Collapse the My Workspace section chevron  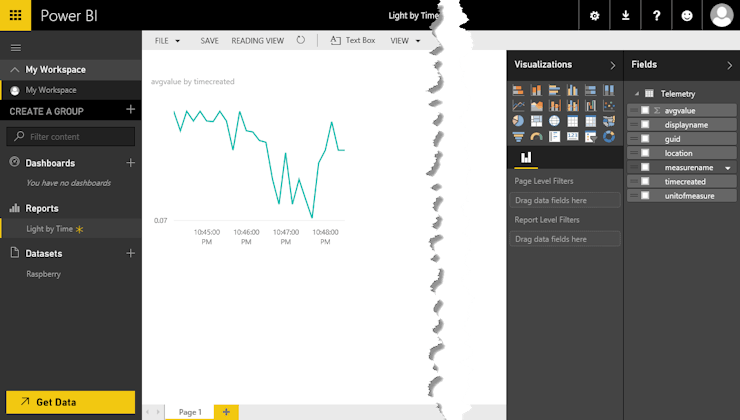pos(15,69)
